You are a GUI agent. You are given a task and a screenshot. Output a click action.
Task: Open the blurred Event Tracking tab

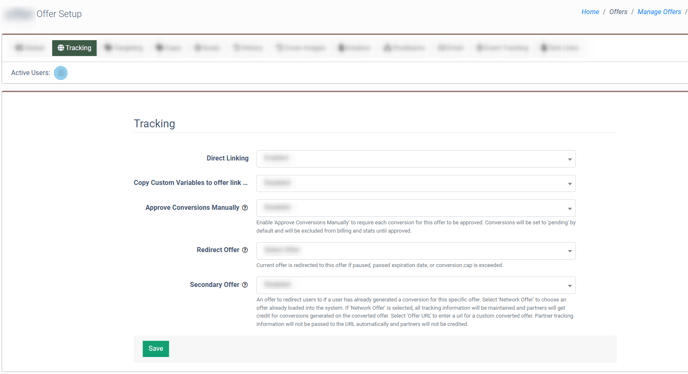[x=502, y=48]
